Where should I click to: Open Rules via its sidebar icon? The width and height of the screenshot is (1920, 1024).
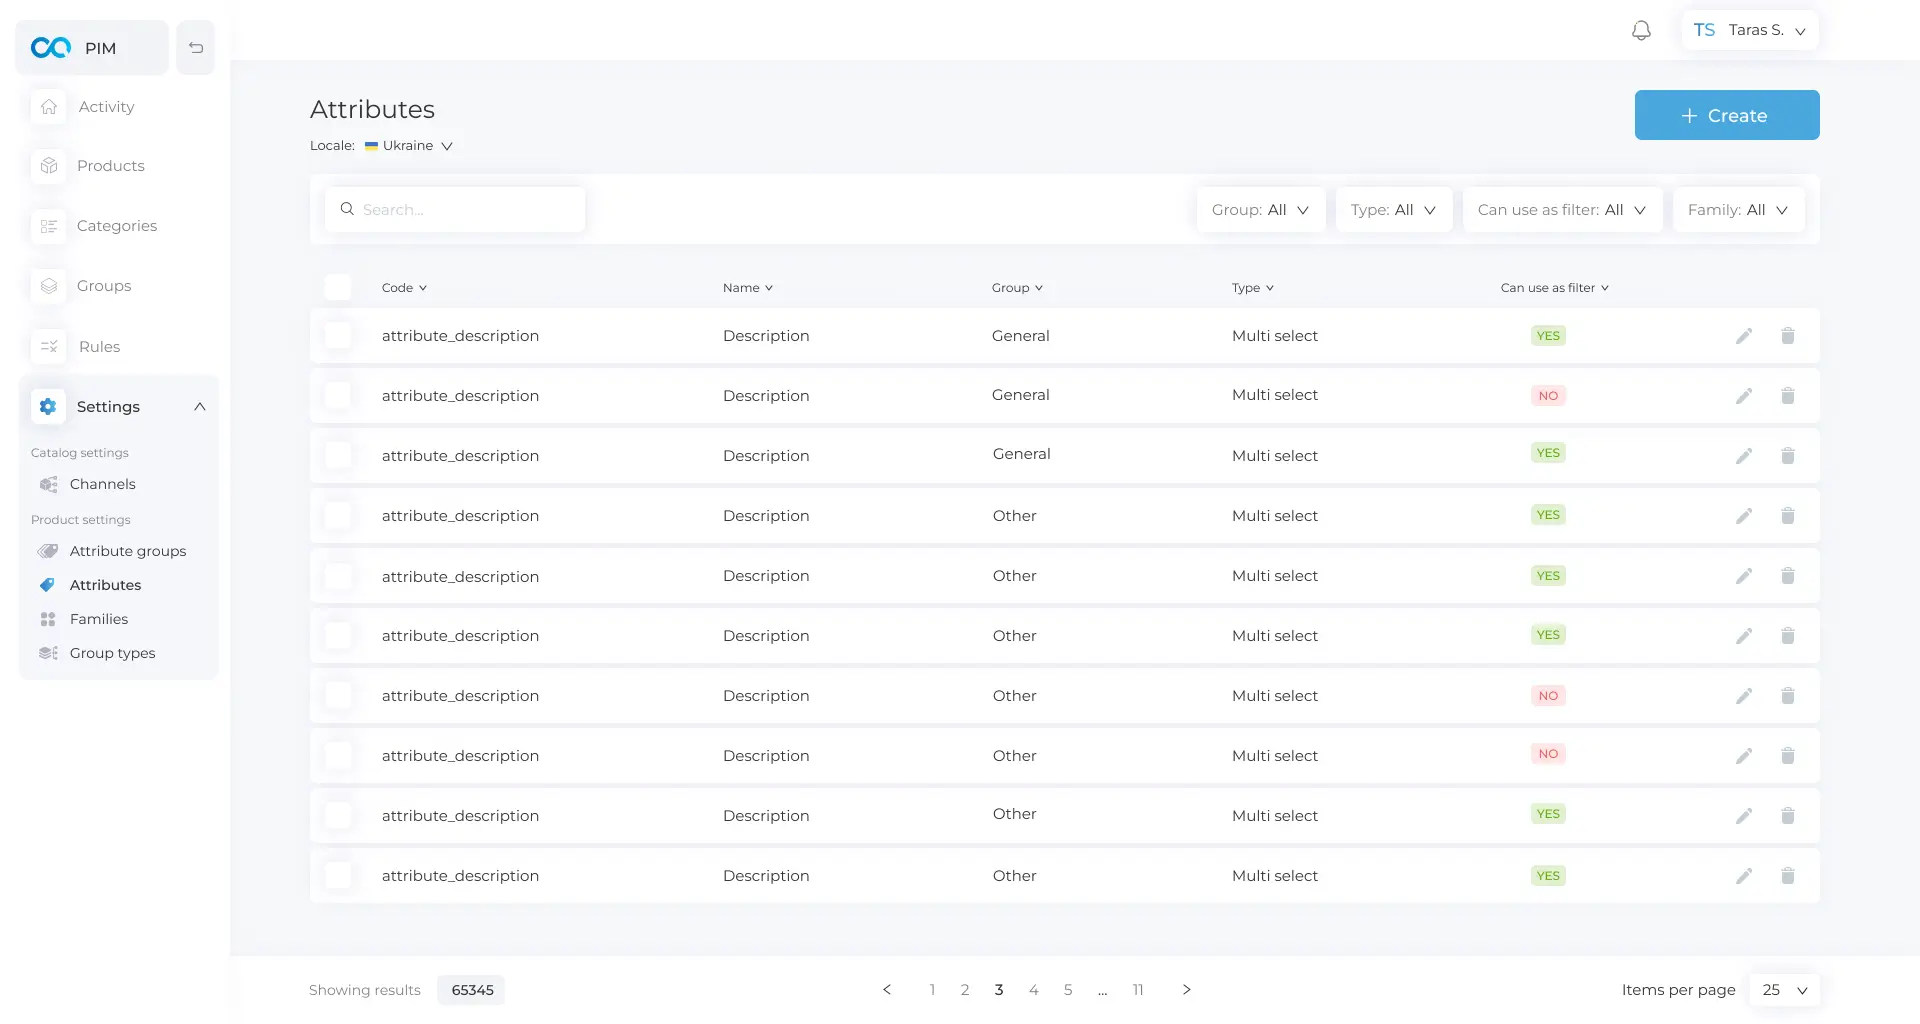click(49, 347)
